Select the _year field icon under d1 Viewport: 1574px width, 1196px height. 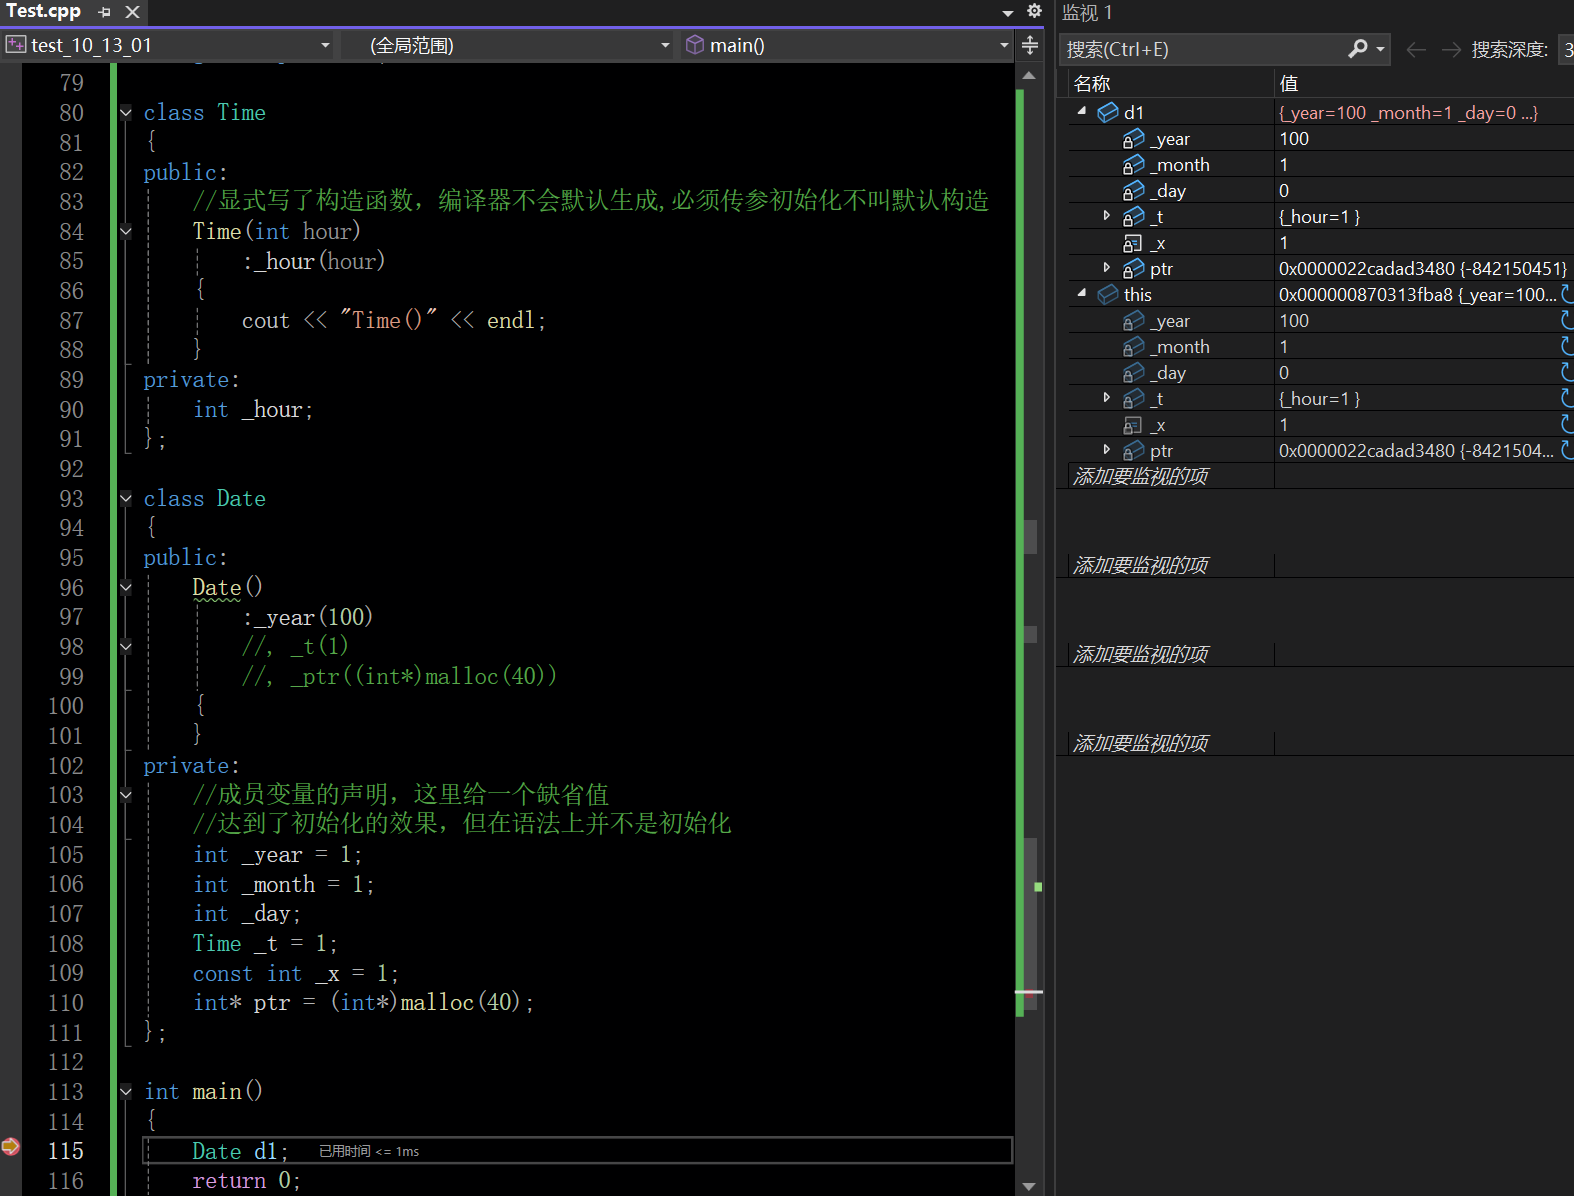coord(1133,138)
